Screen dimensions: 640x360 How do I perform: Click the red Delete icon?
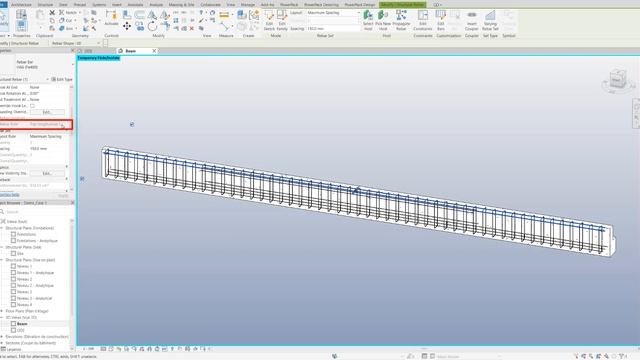tap(191, 29)
